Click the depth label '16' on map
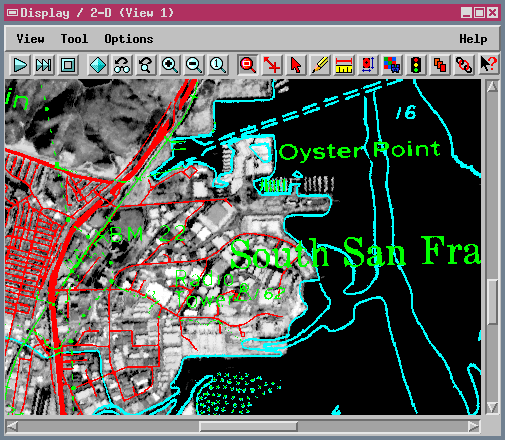Image resolution: width=505 pixels, height=440 pixels. click(x=406, y=112)
